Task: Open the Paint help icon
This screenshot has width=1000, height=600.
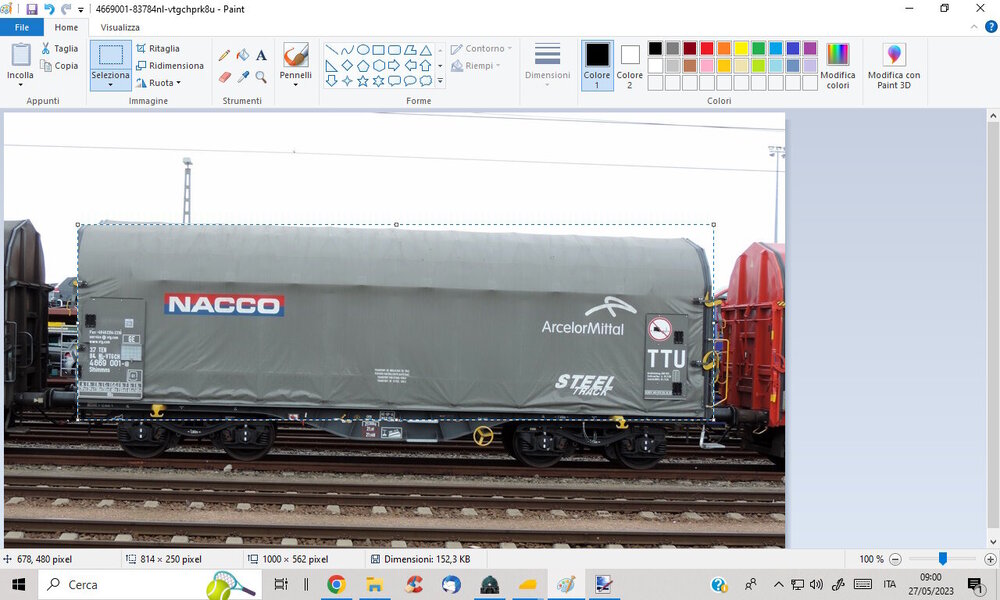Action: point(991,27)
